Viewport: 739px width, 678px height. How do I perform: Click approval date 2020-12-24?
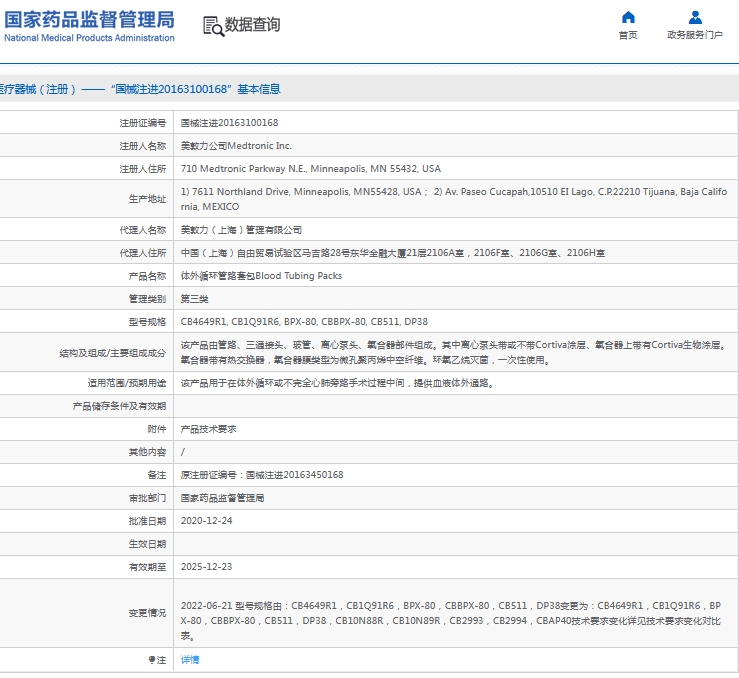[x=206, y=521]
